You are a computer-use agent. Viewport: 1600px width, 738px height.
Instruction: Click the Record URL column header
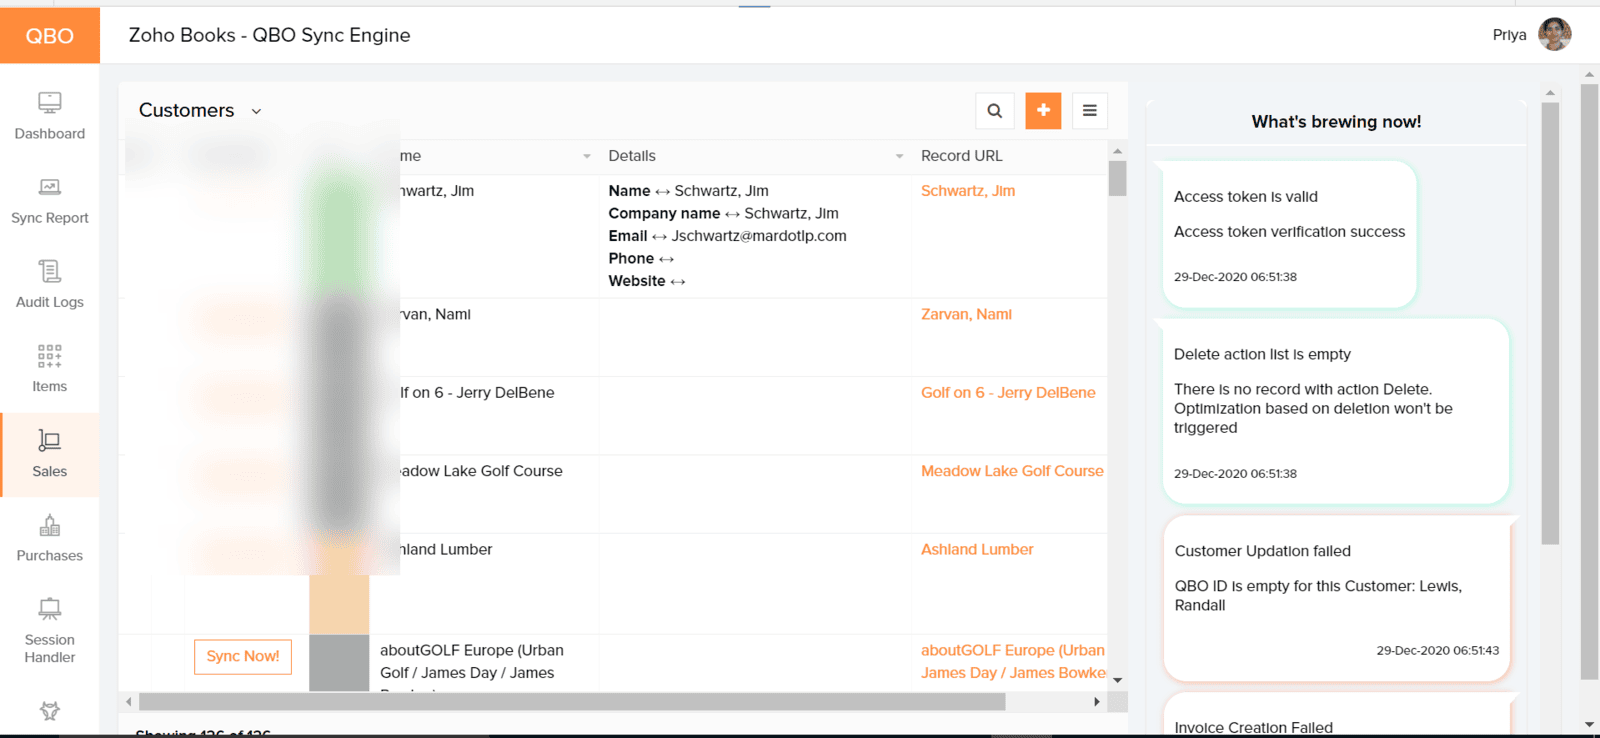[962, 156]
